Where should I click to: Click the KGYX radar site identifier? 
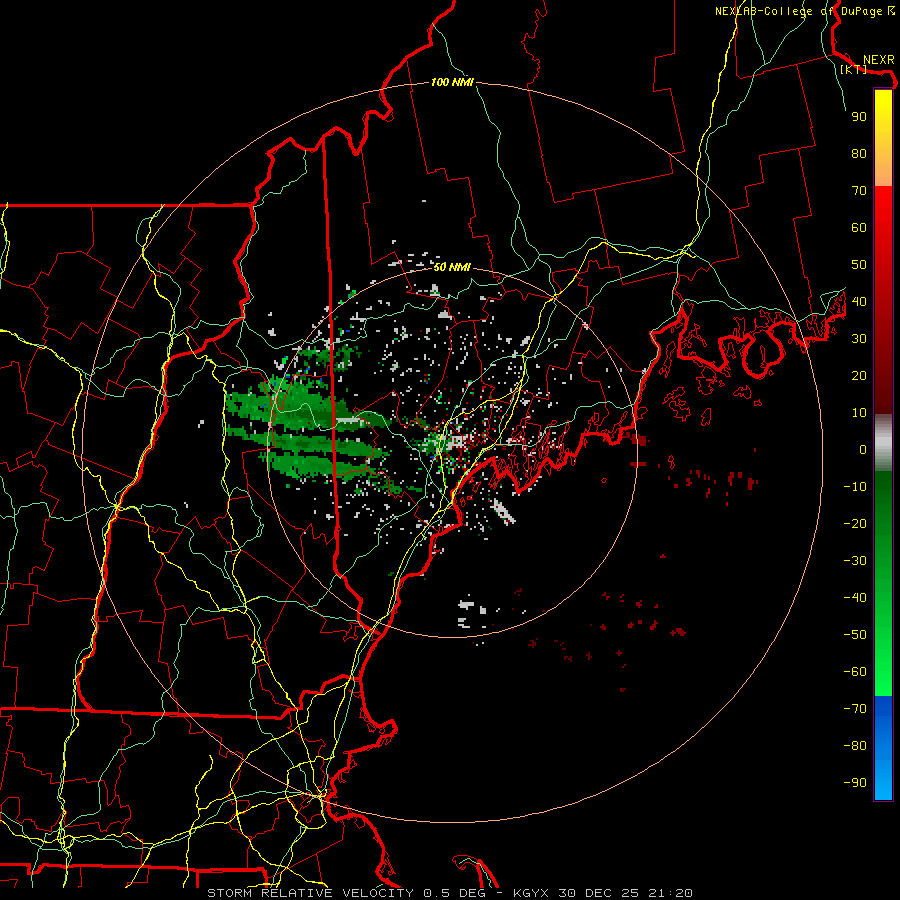click(531, 893)
